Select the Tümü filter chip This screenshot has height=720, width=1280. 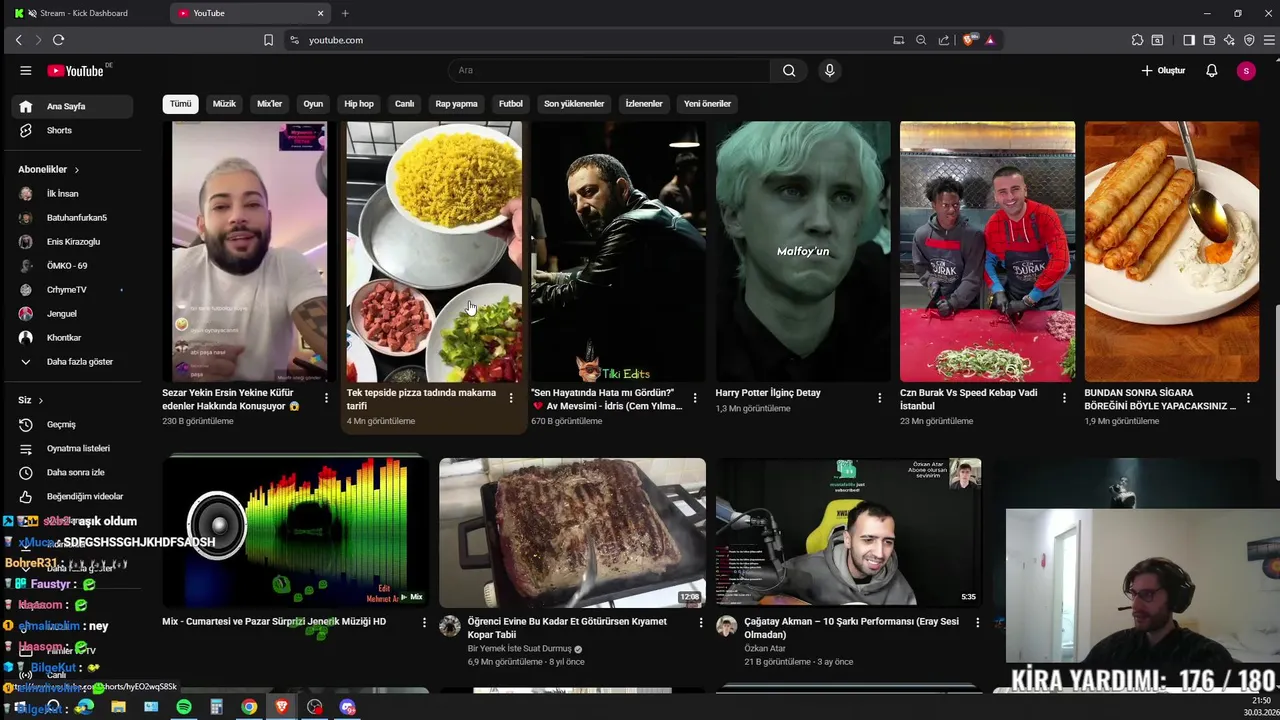pos(180,104)
